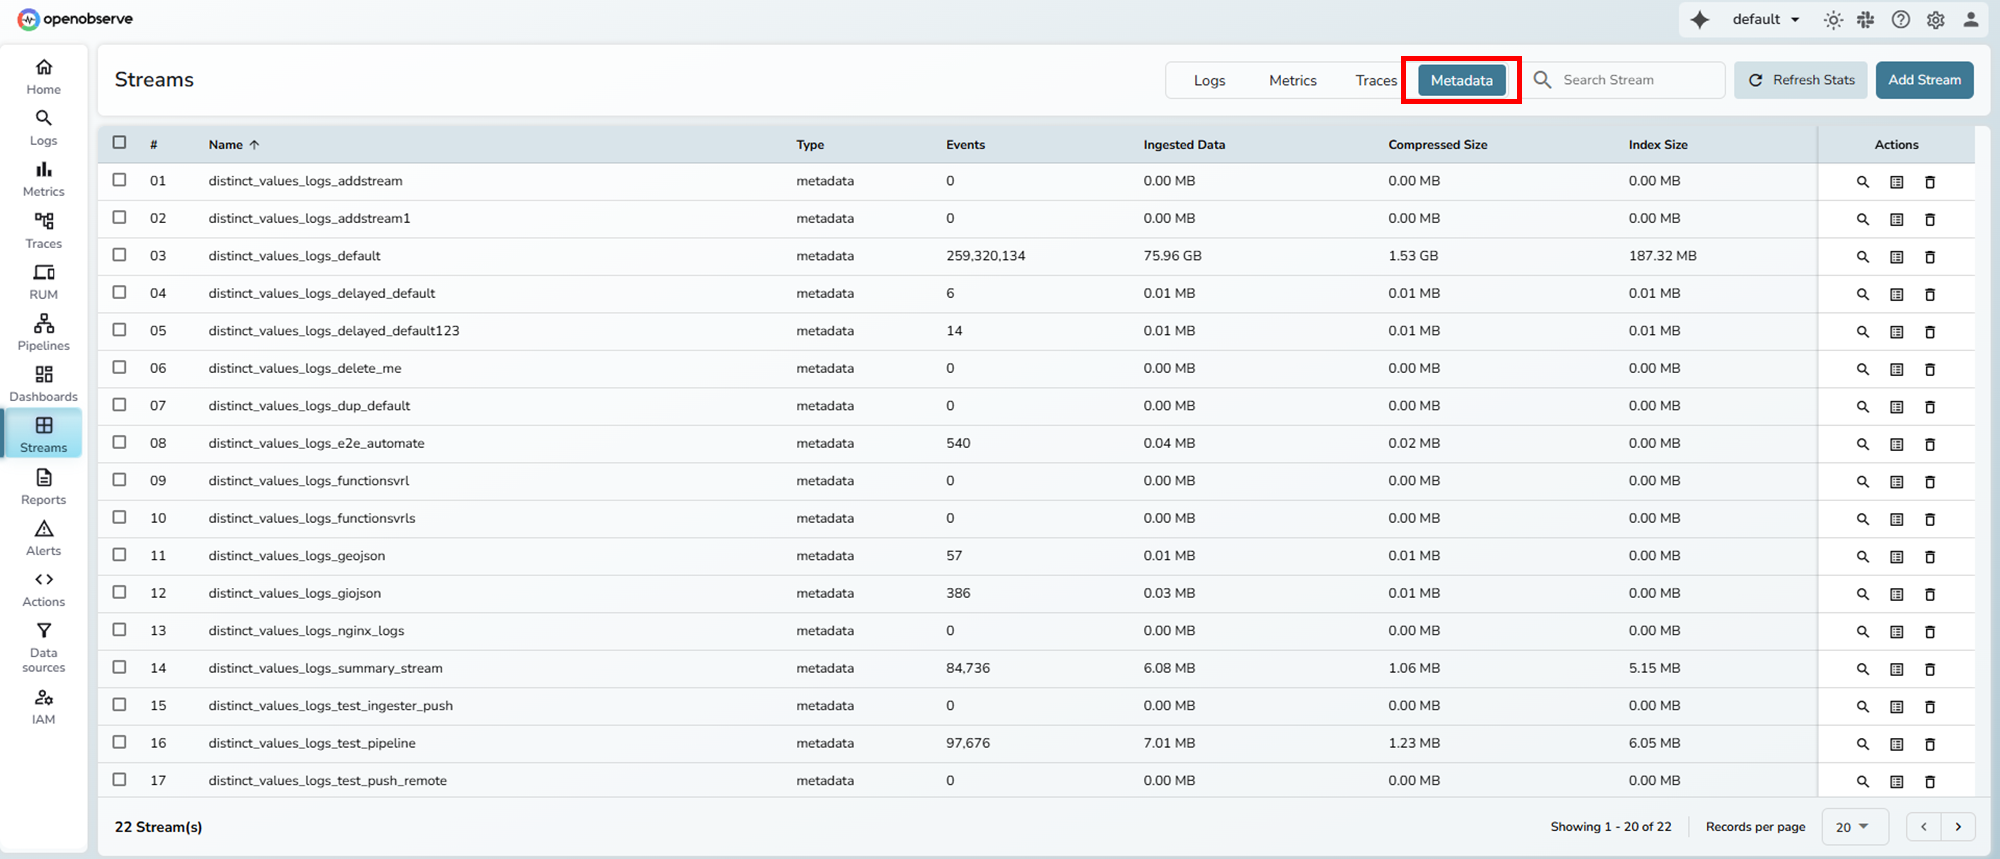Open IAM from the sidebar
The width and height of the screenshot is (2000, 859).
(43, 707)
